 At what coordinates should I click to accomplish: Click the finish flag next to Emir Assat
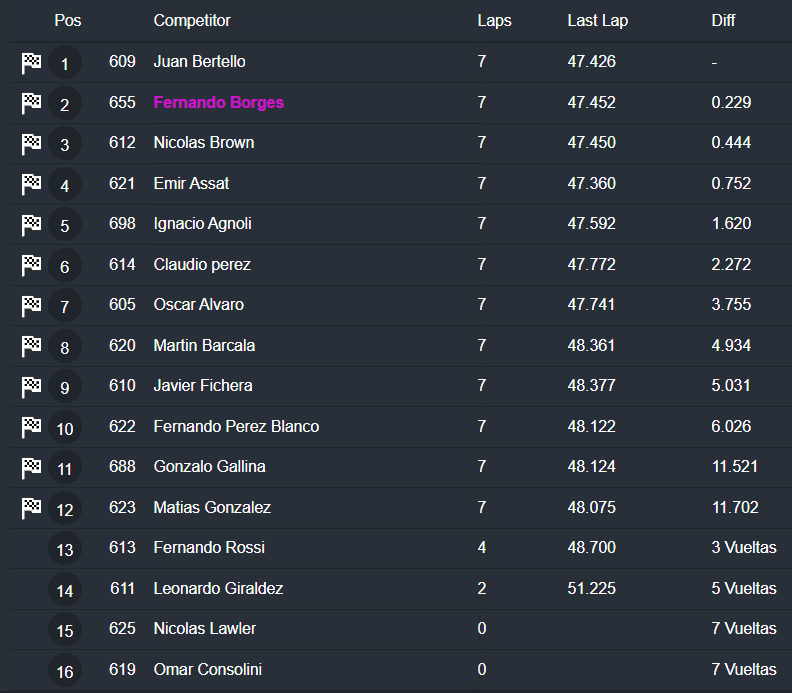pos(31,184)
